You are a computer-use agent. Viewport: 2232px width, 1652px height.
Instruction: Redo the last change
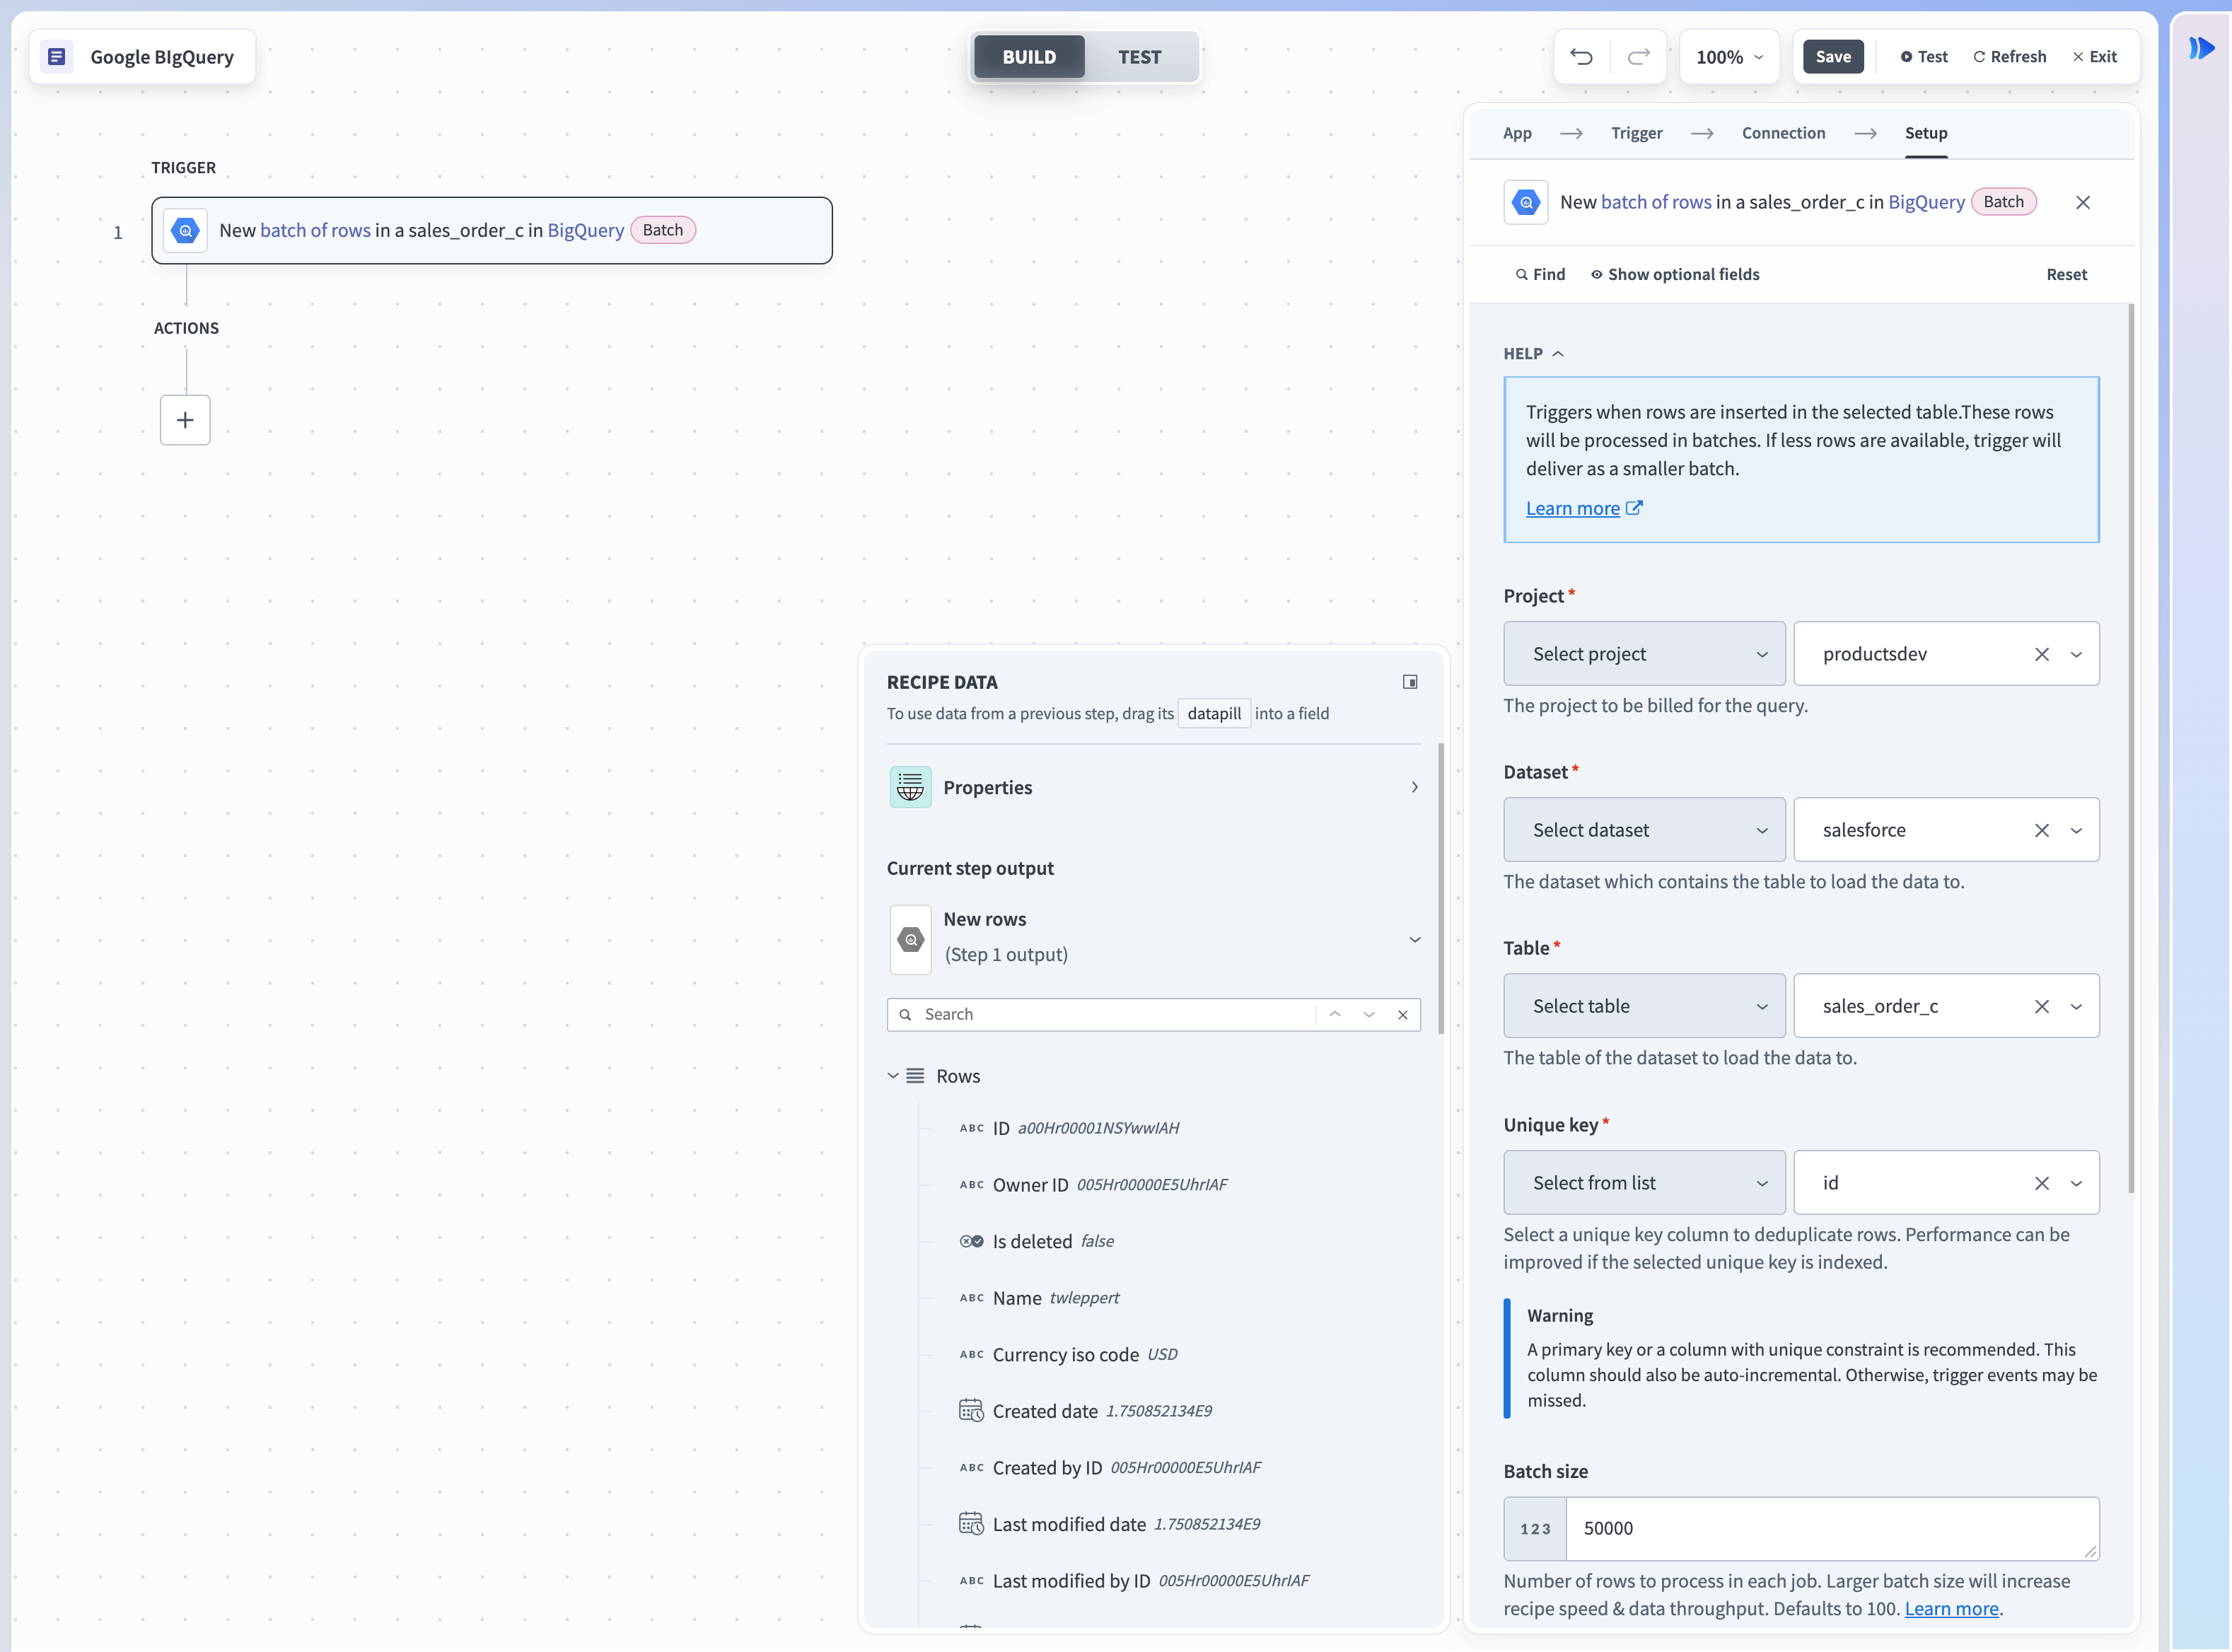click(x=1638, y=57)
